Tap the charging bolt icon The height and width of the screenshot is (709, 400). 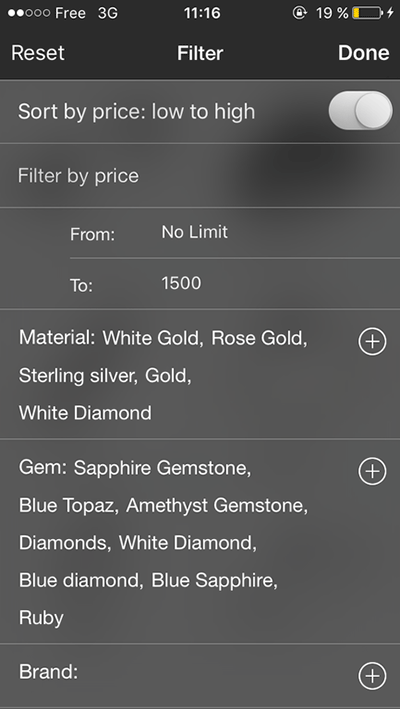point(390,13)
